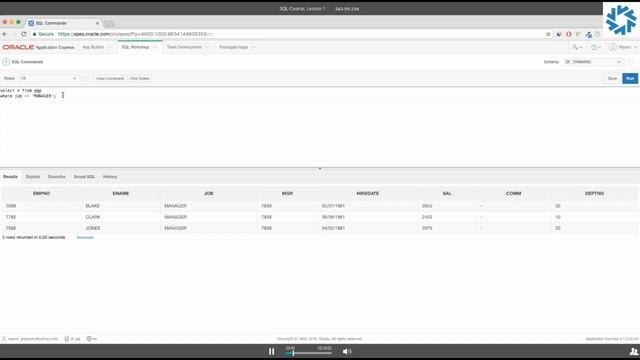Open the Schema dropdown
This screenshot has height=360, width=640.
[593, 62]
